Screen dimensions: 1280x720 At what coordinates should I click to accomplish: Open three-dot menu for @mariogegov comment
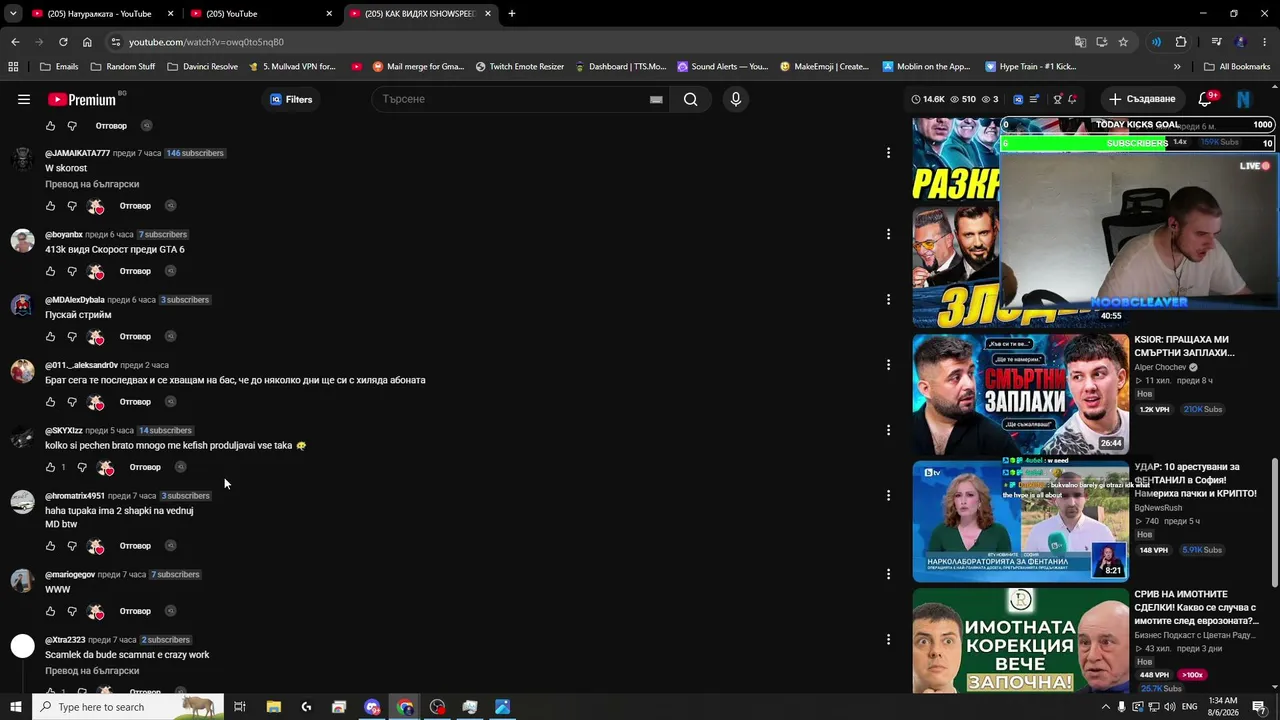[888, 574]
